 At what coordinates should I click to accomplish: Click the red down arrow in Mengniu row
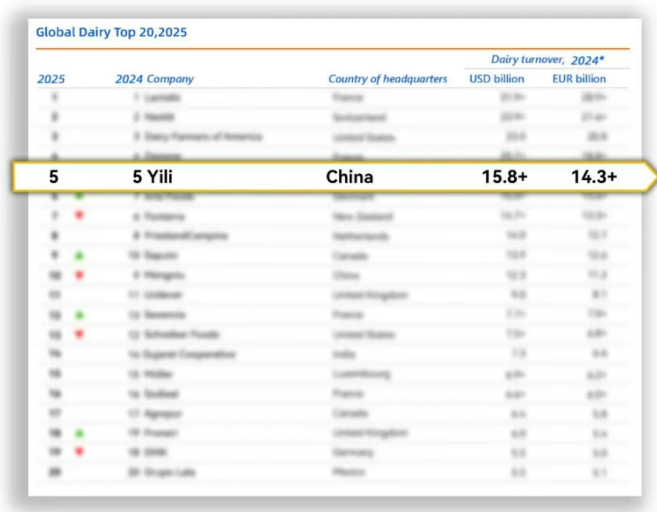tap(79, 275)
